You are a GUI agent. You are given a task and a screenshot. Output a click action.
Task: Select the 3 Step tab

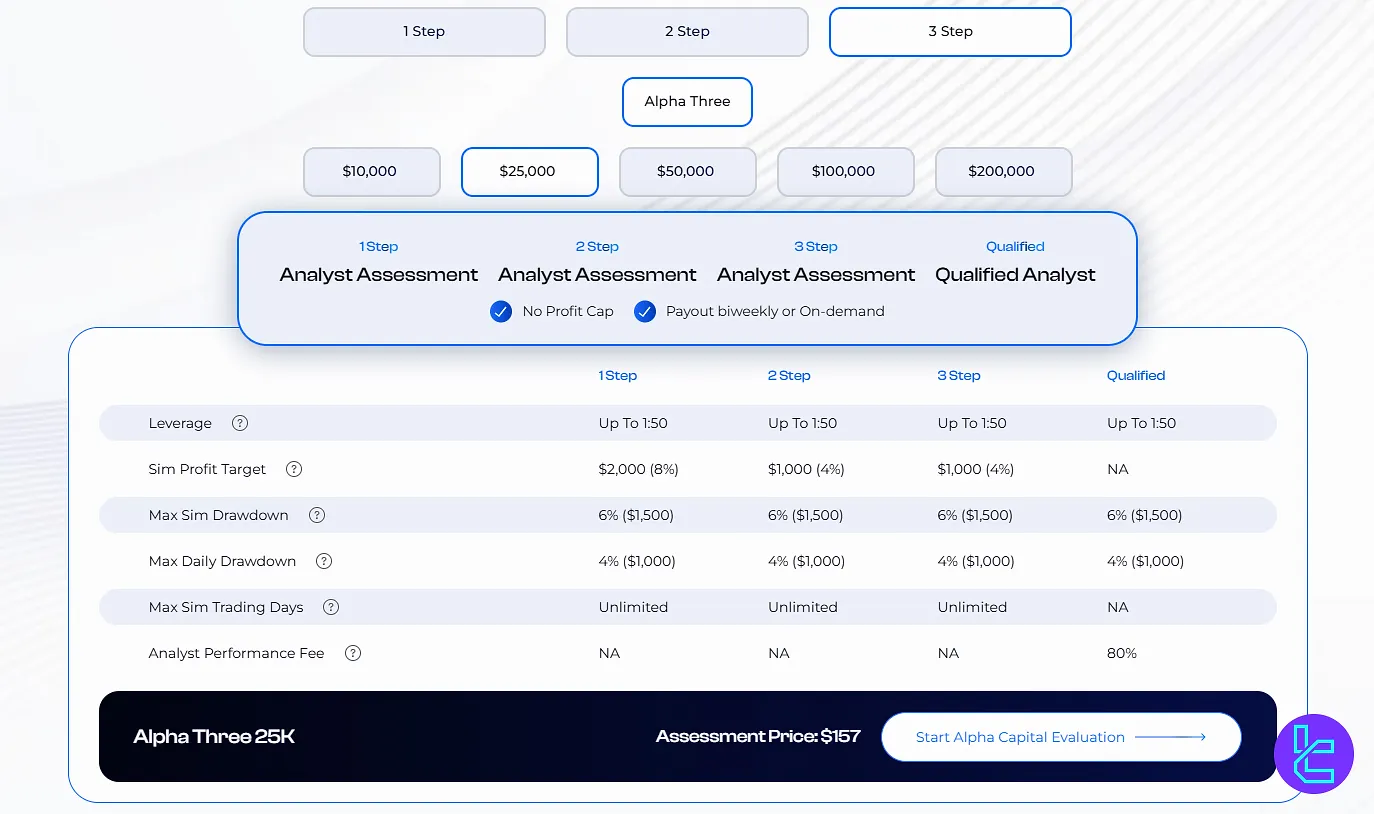[x=950, y=32]
